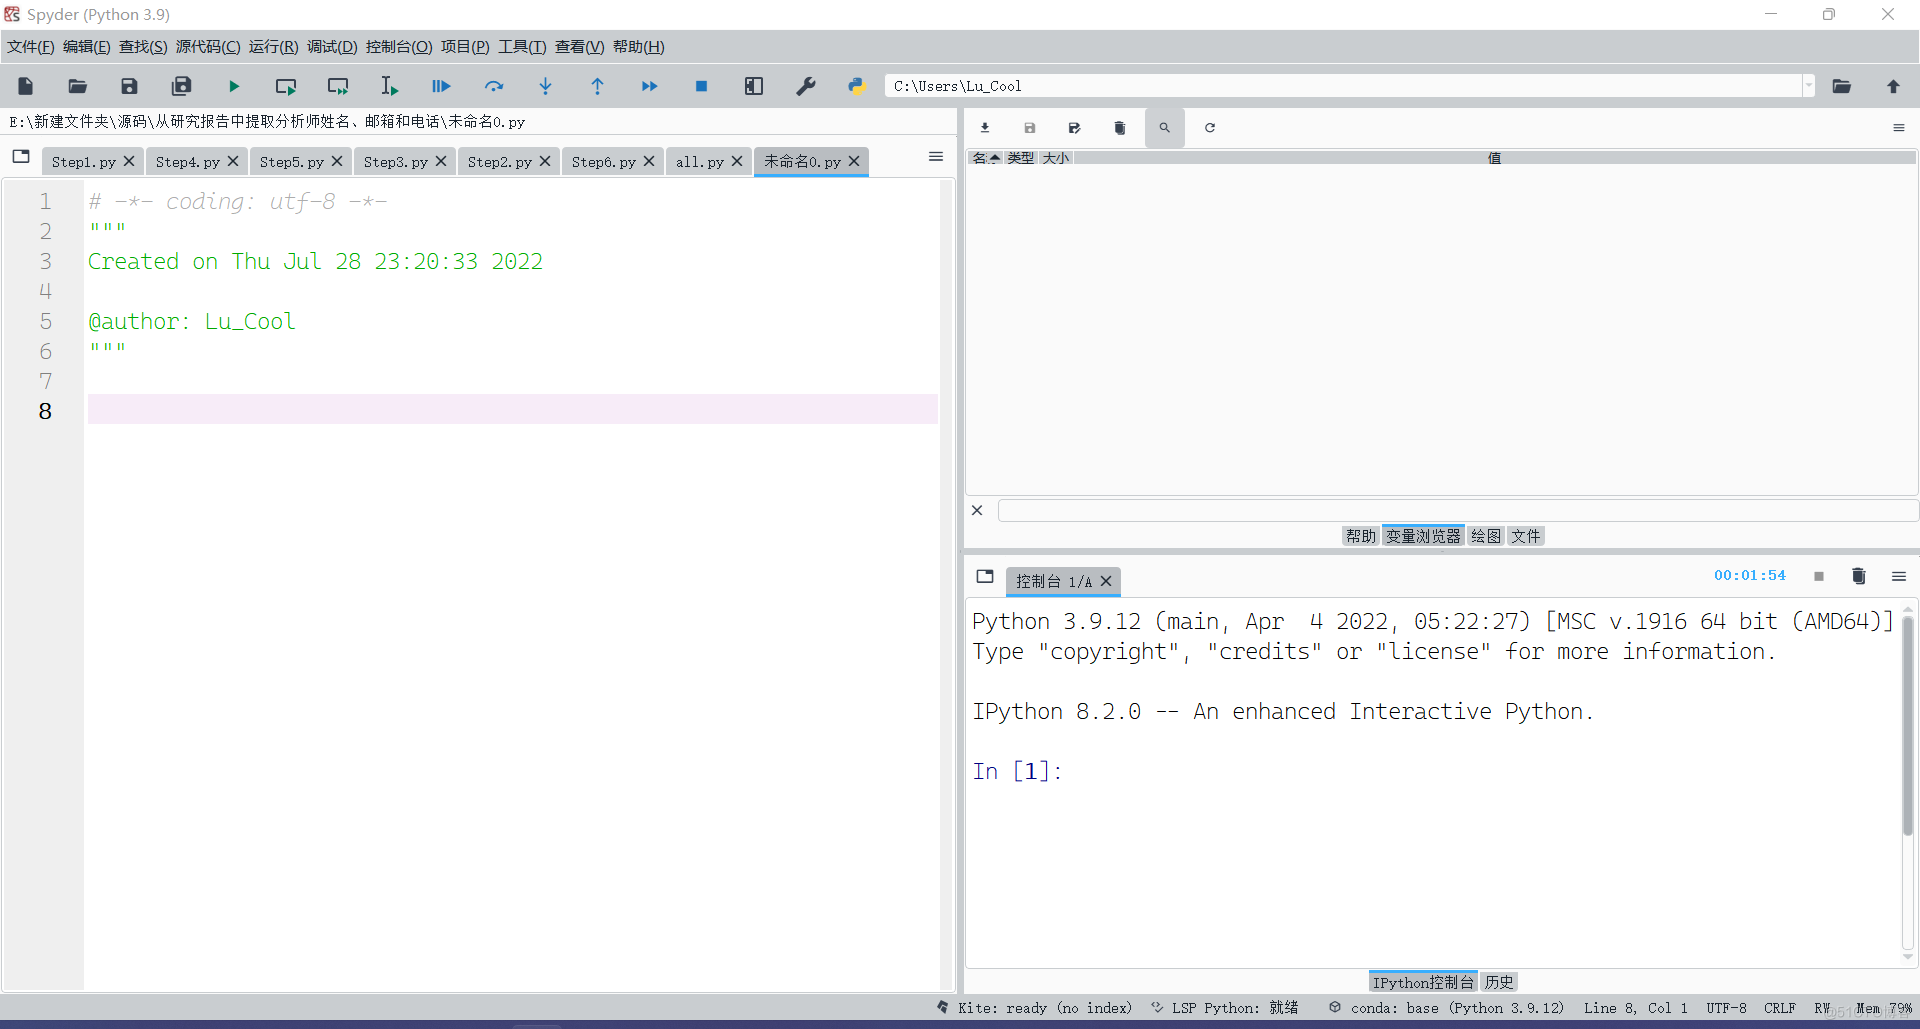Save the current file
The width and height of the screenshot is (1920, 1029).
coord(130,86)
